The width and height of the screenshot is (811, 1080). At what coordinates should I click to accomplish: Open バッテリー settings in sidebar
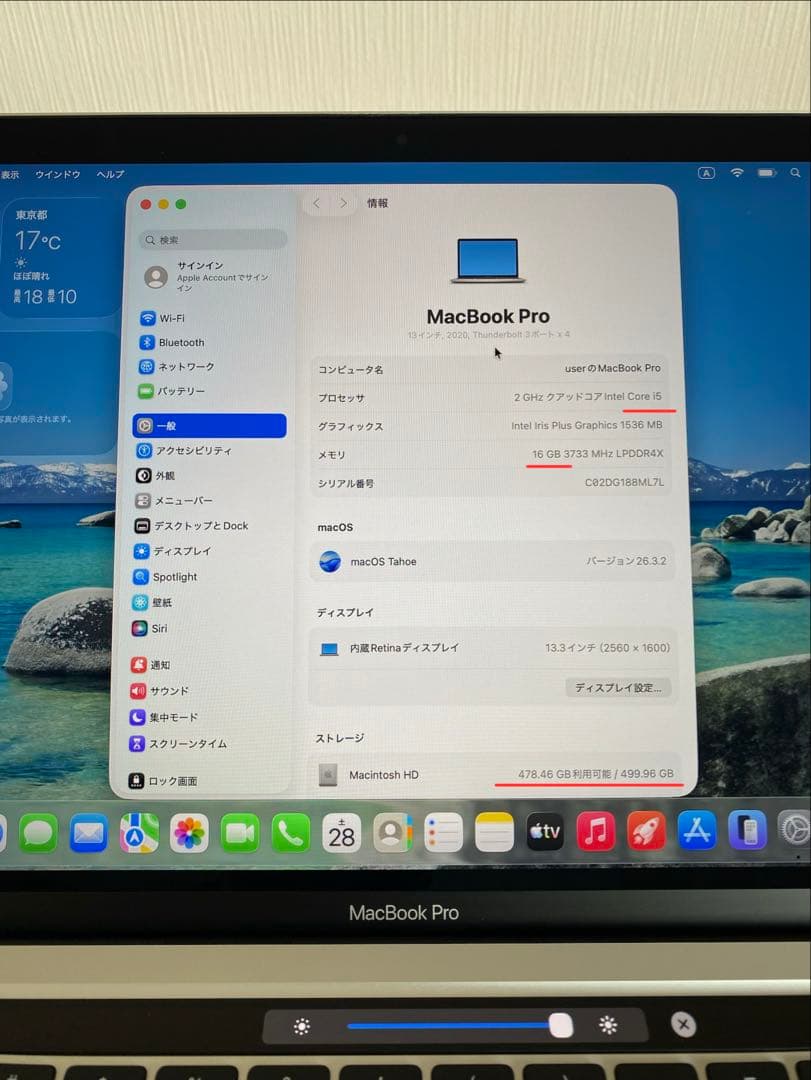[x=172, y=391]
